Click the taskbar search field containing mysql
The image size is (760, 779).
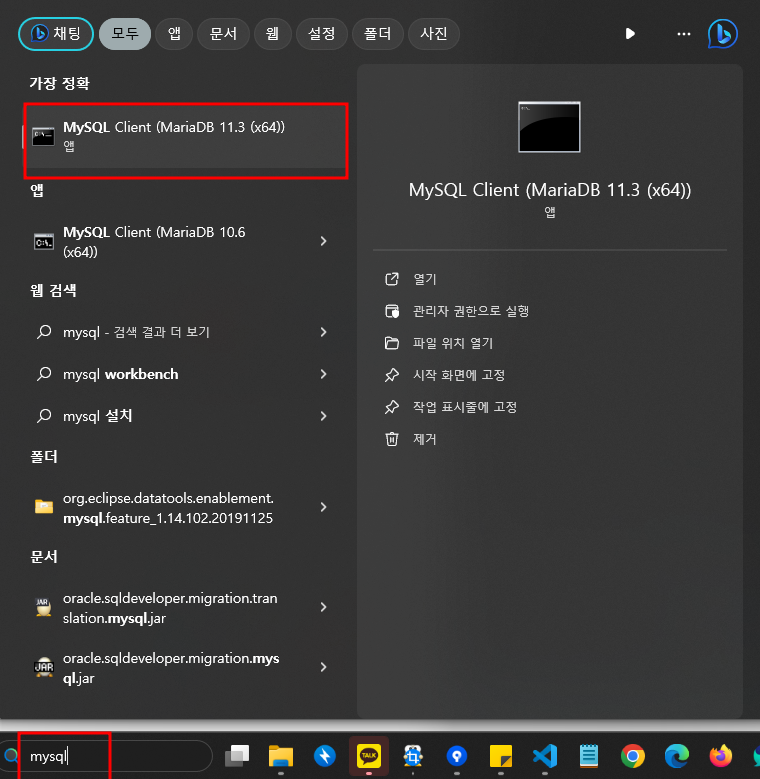(x=106, y=756)
